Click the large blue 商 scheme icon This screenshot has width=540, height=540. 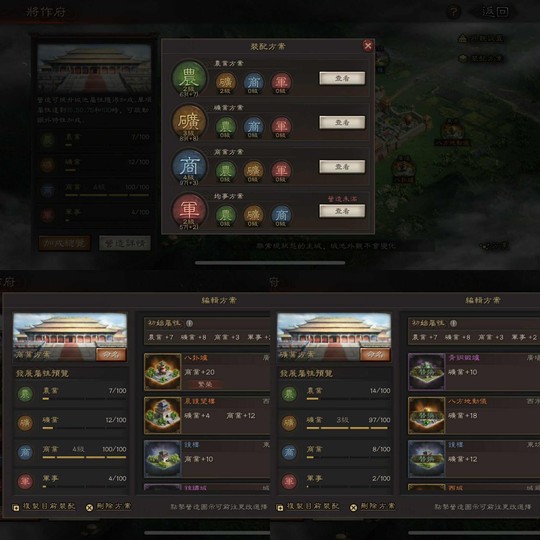[x=189, y=166]
